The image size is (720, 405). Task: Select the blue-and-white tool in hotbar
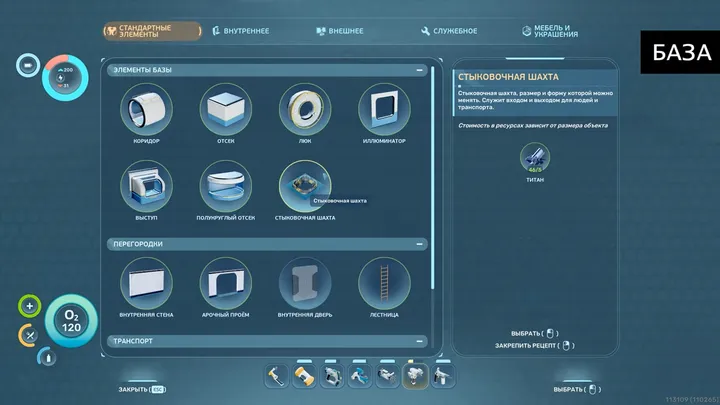[x=360, y=376]
